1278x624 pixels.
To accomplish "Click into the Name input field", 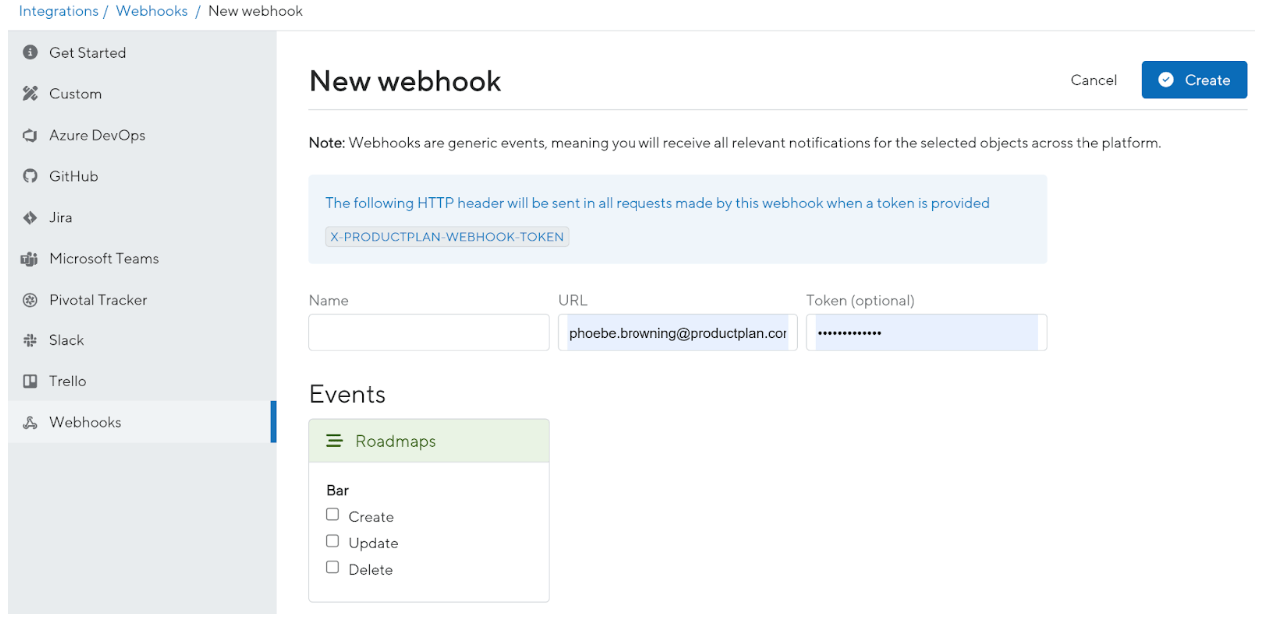I will (x=428, y=331).
